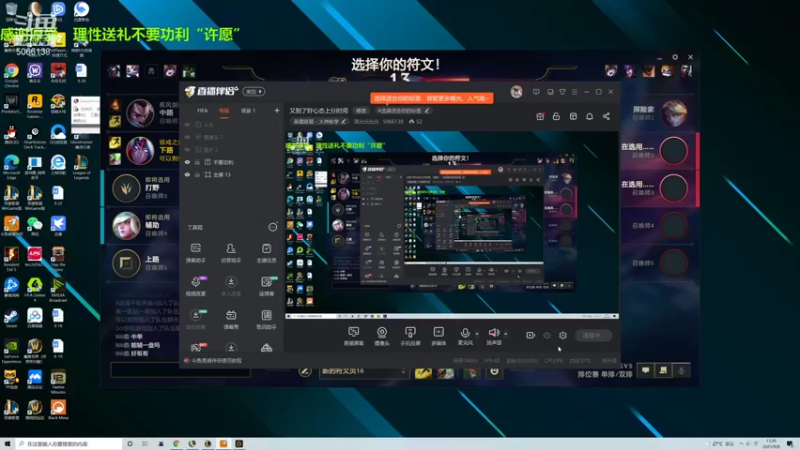This screenshot has height=450, width=800.
Task: Open the 房管助手 tool
Action: point(231,253)
